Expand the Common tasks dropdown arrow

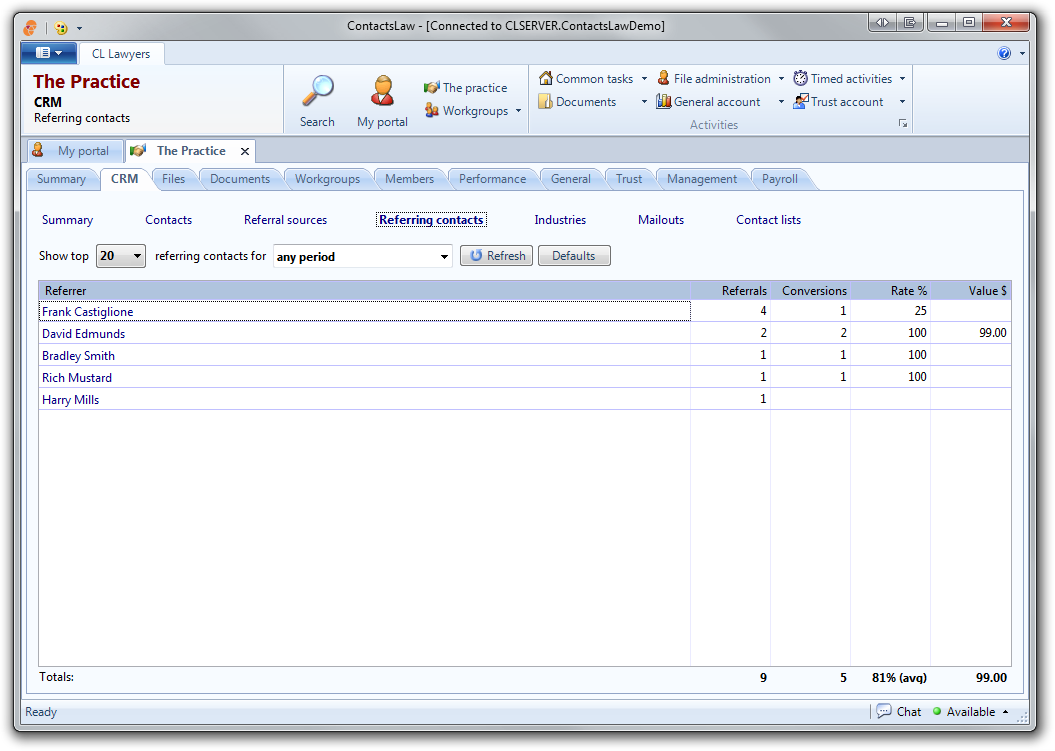tap(644, 79)
